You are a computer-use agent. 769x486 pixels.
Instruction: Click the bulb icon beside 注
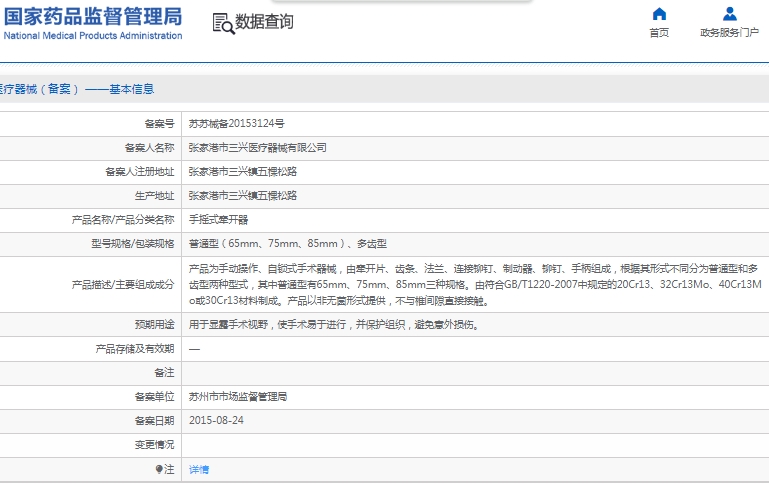(x=159, y=469)
